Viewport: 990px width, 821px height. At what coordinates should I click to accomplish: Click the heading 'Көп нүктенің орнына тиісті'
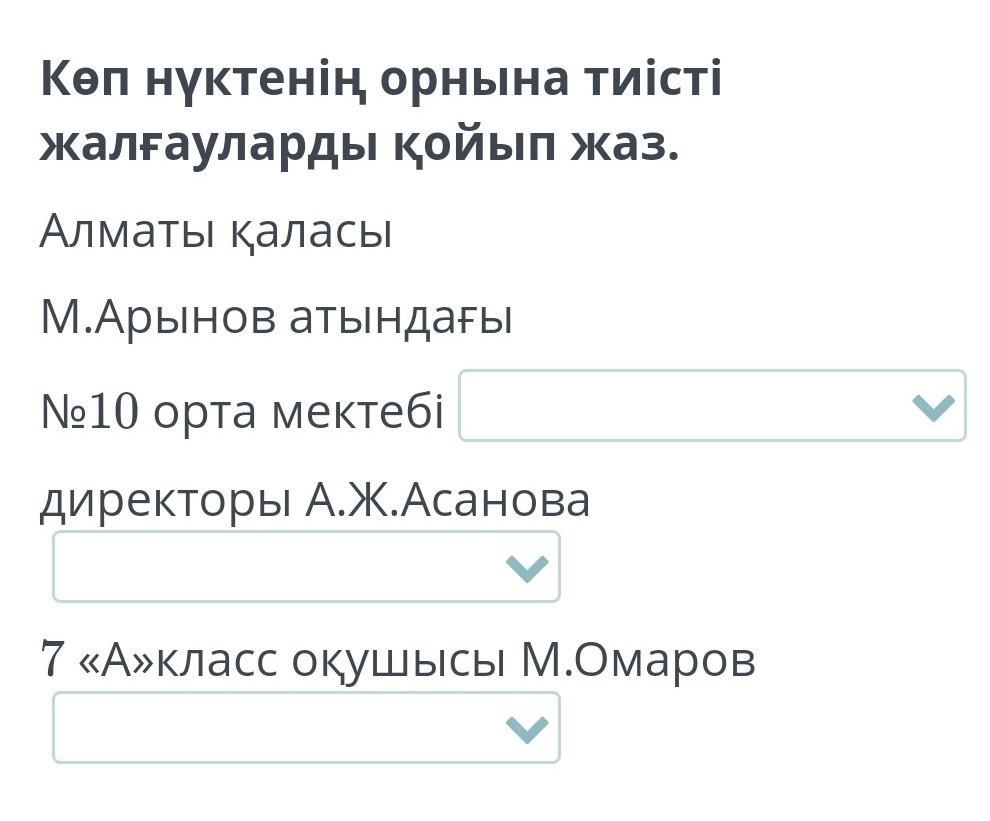[x=381, y=80]
